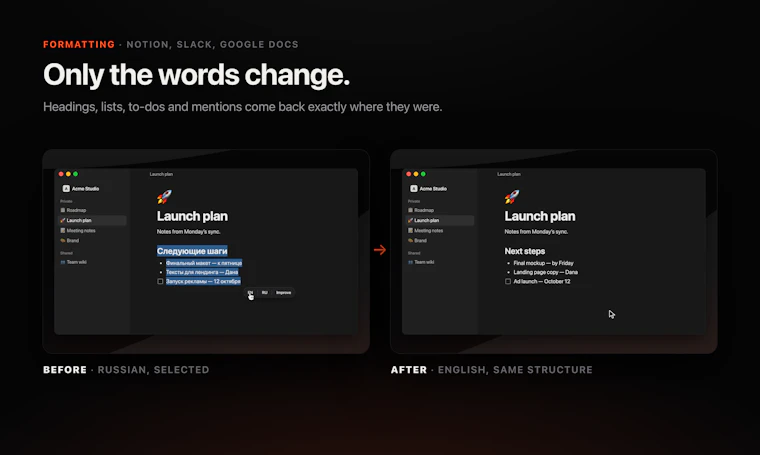Click the Launch plan sidebar icon in the After window
Image resolution: width=760 pixels, height=455 pixels.
[410, 220]
